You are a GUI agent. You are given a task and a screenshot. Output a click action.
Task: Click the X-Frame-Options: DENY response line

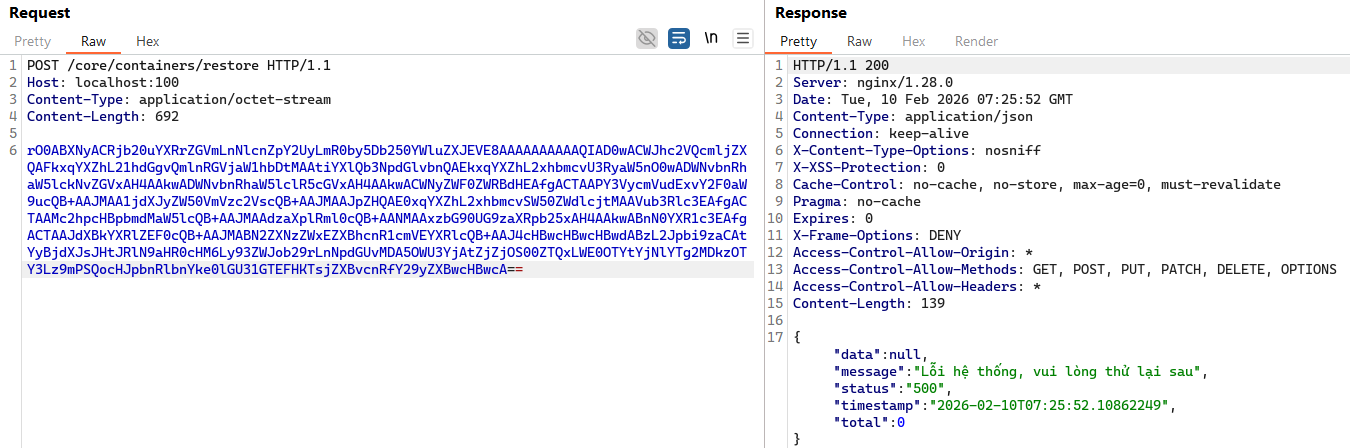862,236
